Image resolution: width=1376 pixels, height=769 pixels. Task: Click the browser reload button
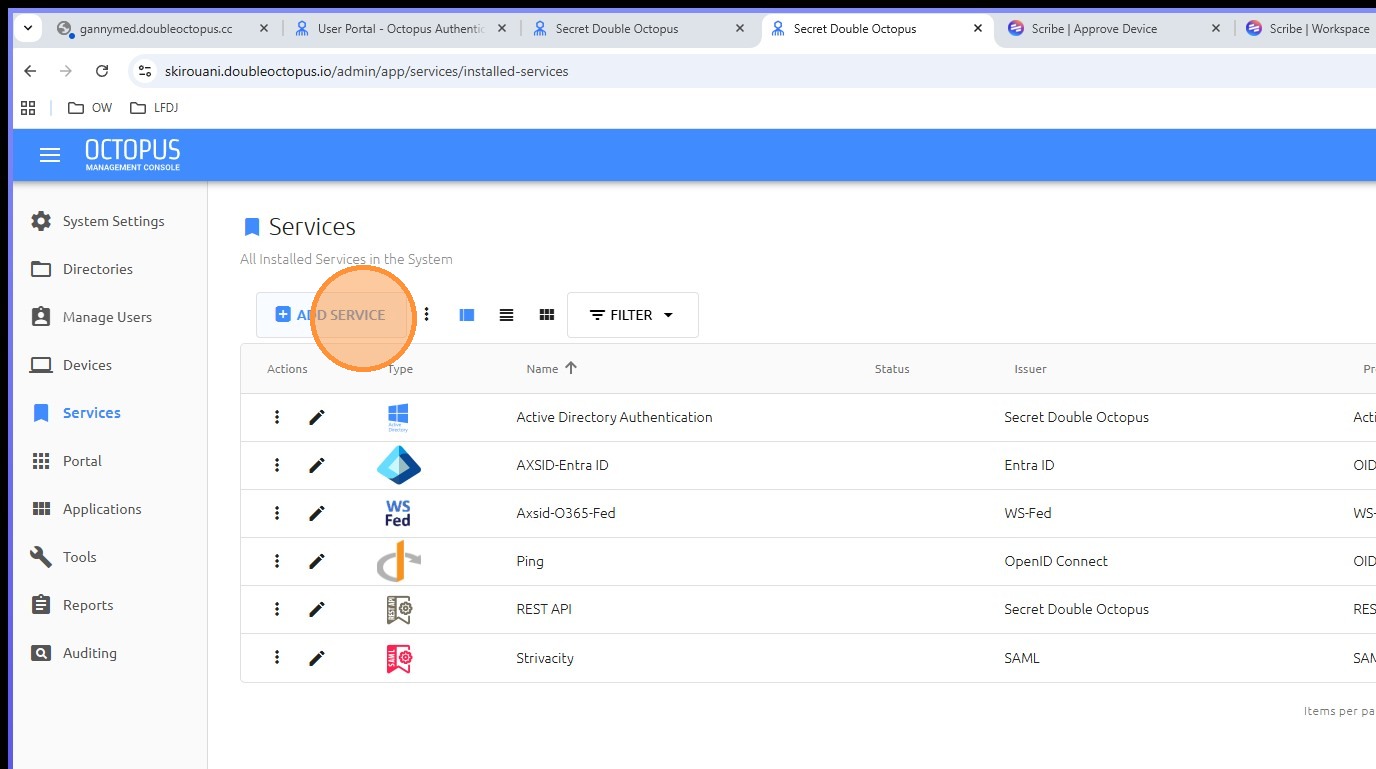[102, 71]
